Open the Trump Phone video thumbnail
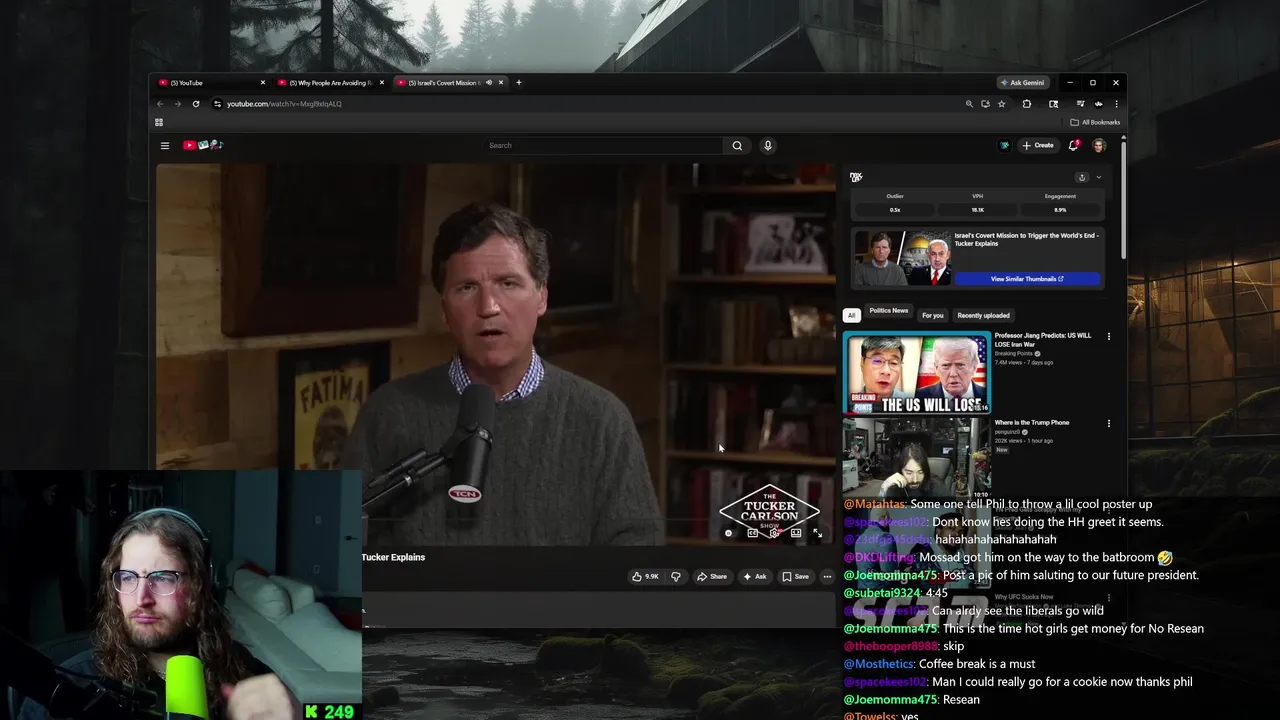The height and width of the screenshot is (720, 1280). [x=917, y=457]
